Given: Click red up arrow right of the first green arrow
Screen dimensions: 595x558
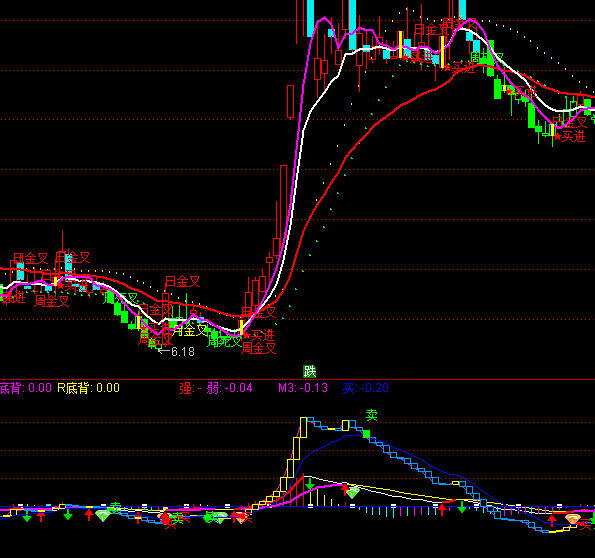Looking at the screenshot, I should coord(41,517).
